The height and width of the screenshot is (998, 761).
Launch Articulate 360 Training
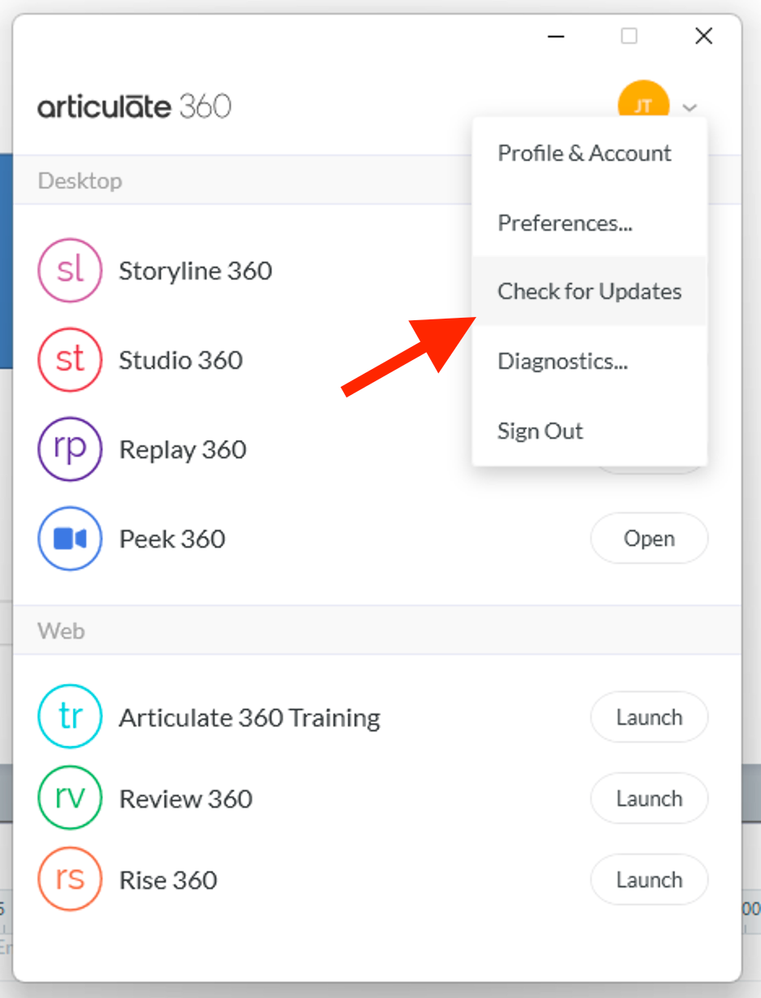649,718
